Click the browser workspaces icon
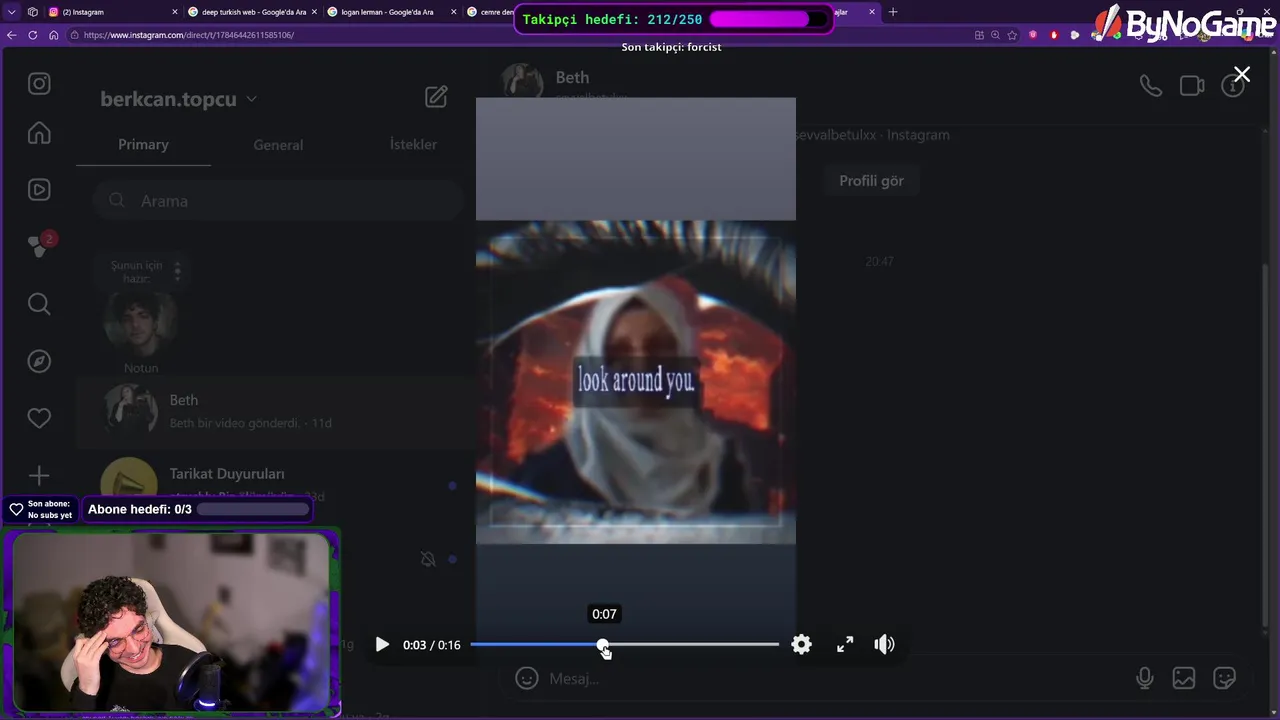The image size is (1280, 720). [33, 12]
